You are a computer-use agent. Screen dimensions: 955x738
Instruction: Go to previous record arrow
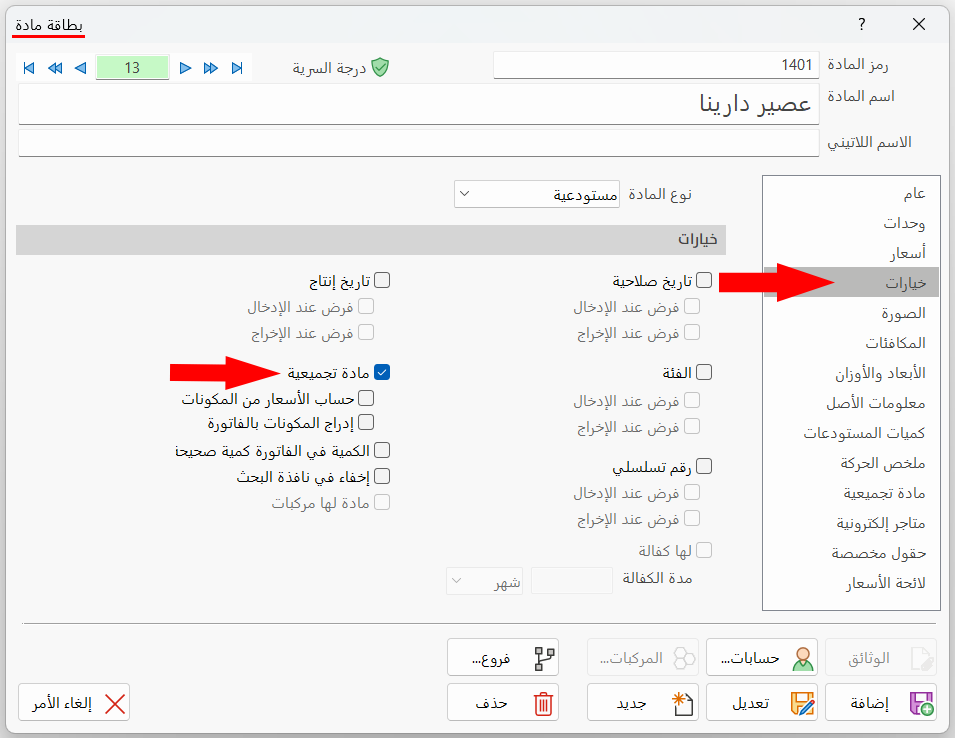(80, 68)
